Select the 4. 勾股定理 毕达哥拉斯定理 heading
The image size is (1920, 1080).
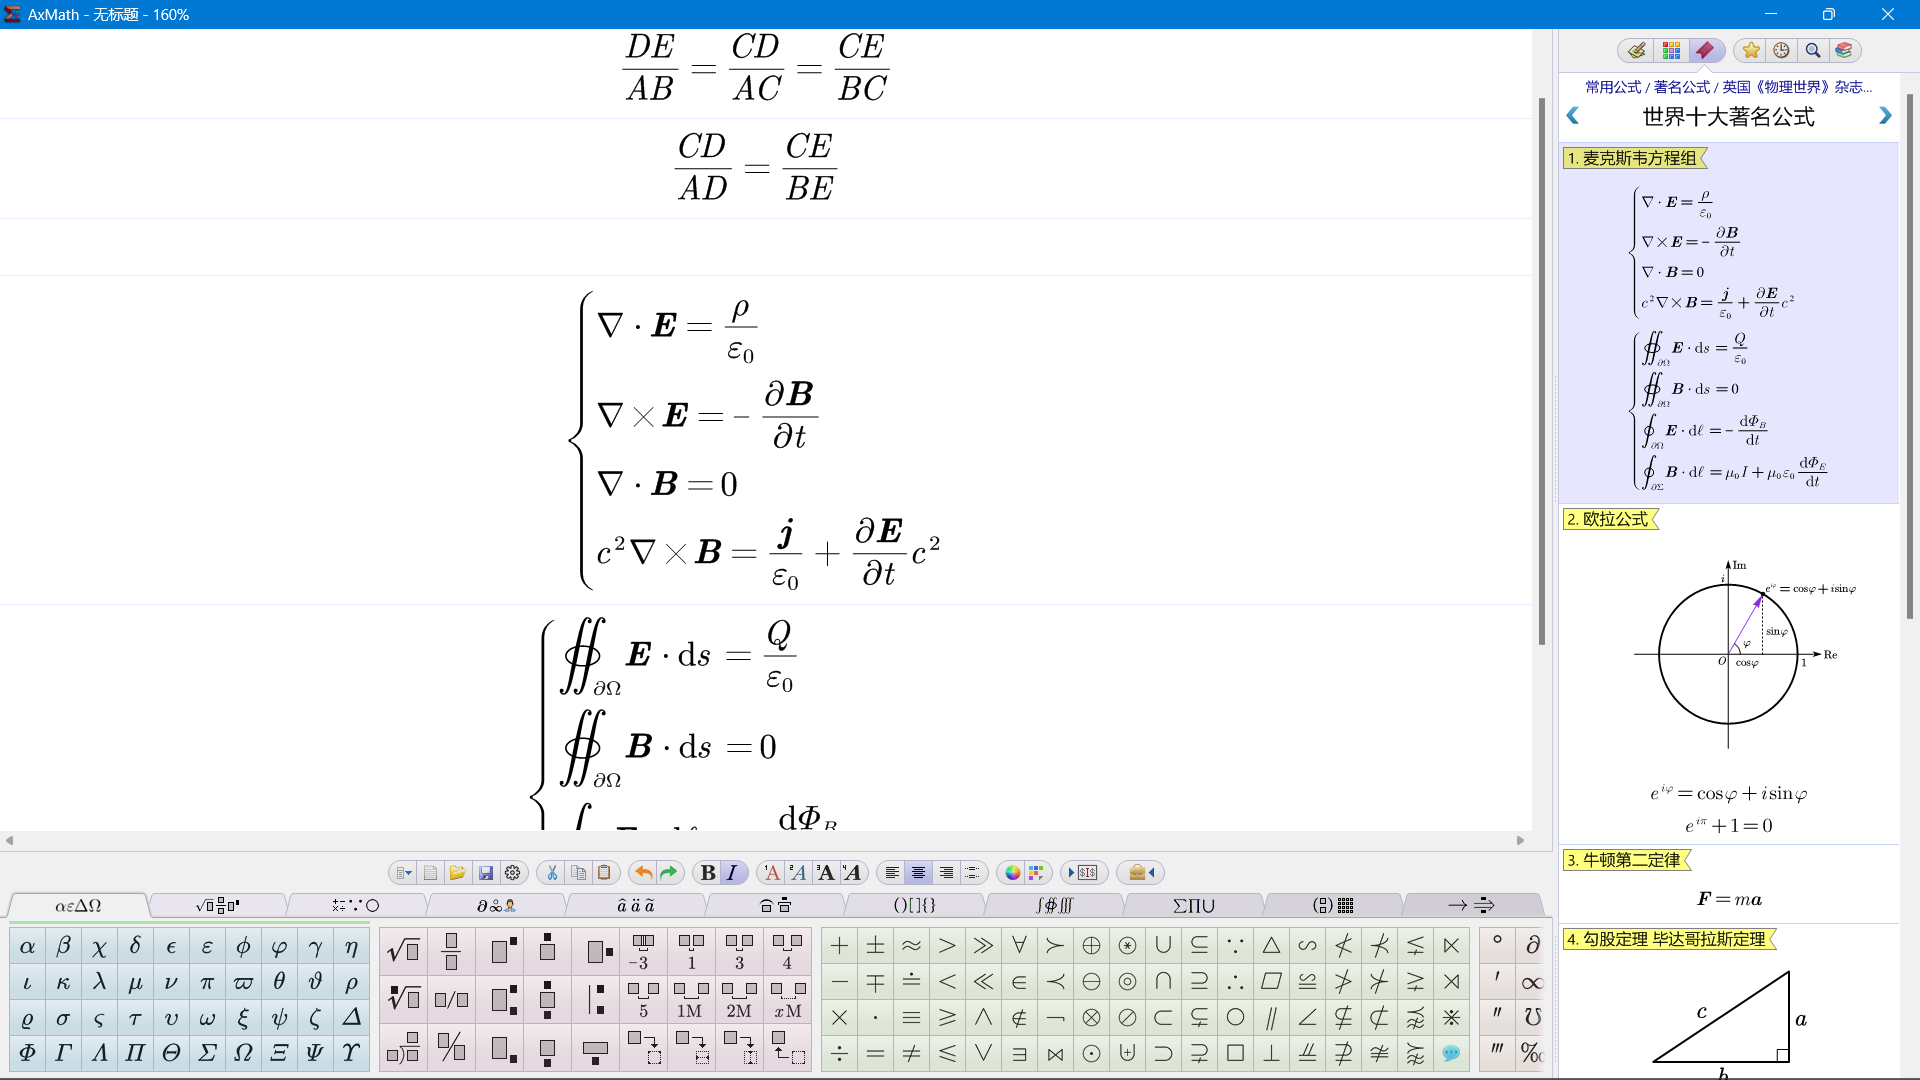tap(1667, 940)
